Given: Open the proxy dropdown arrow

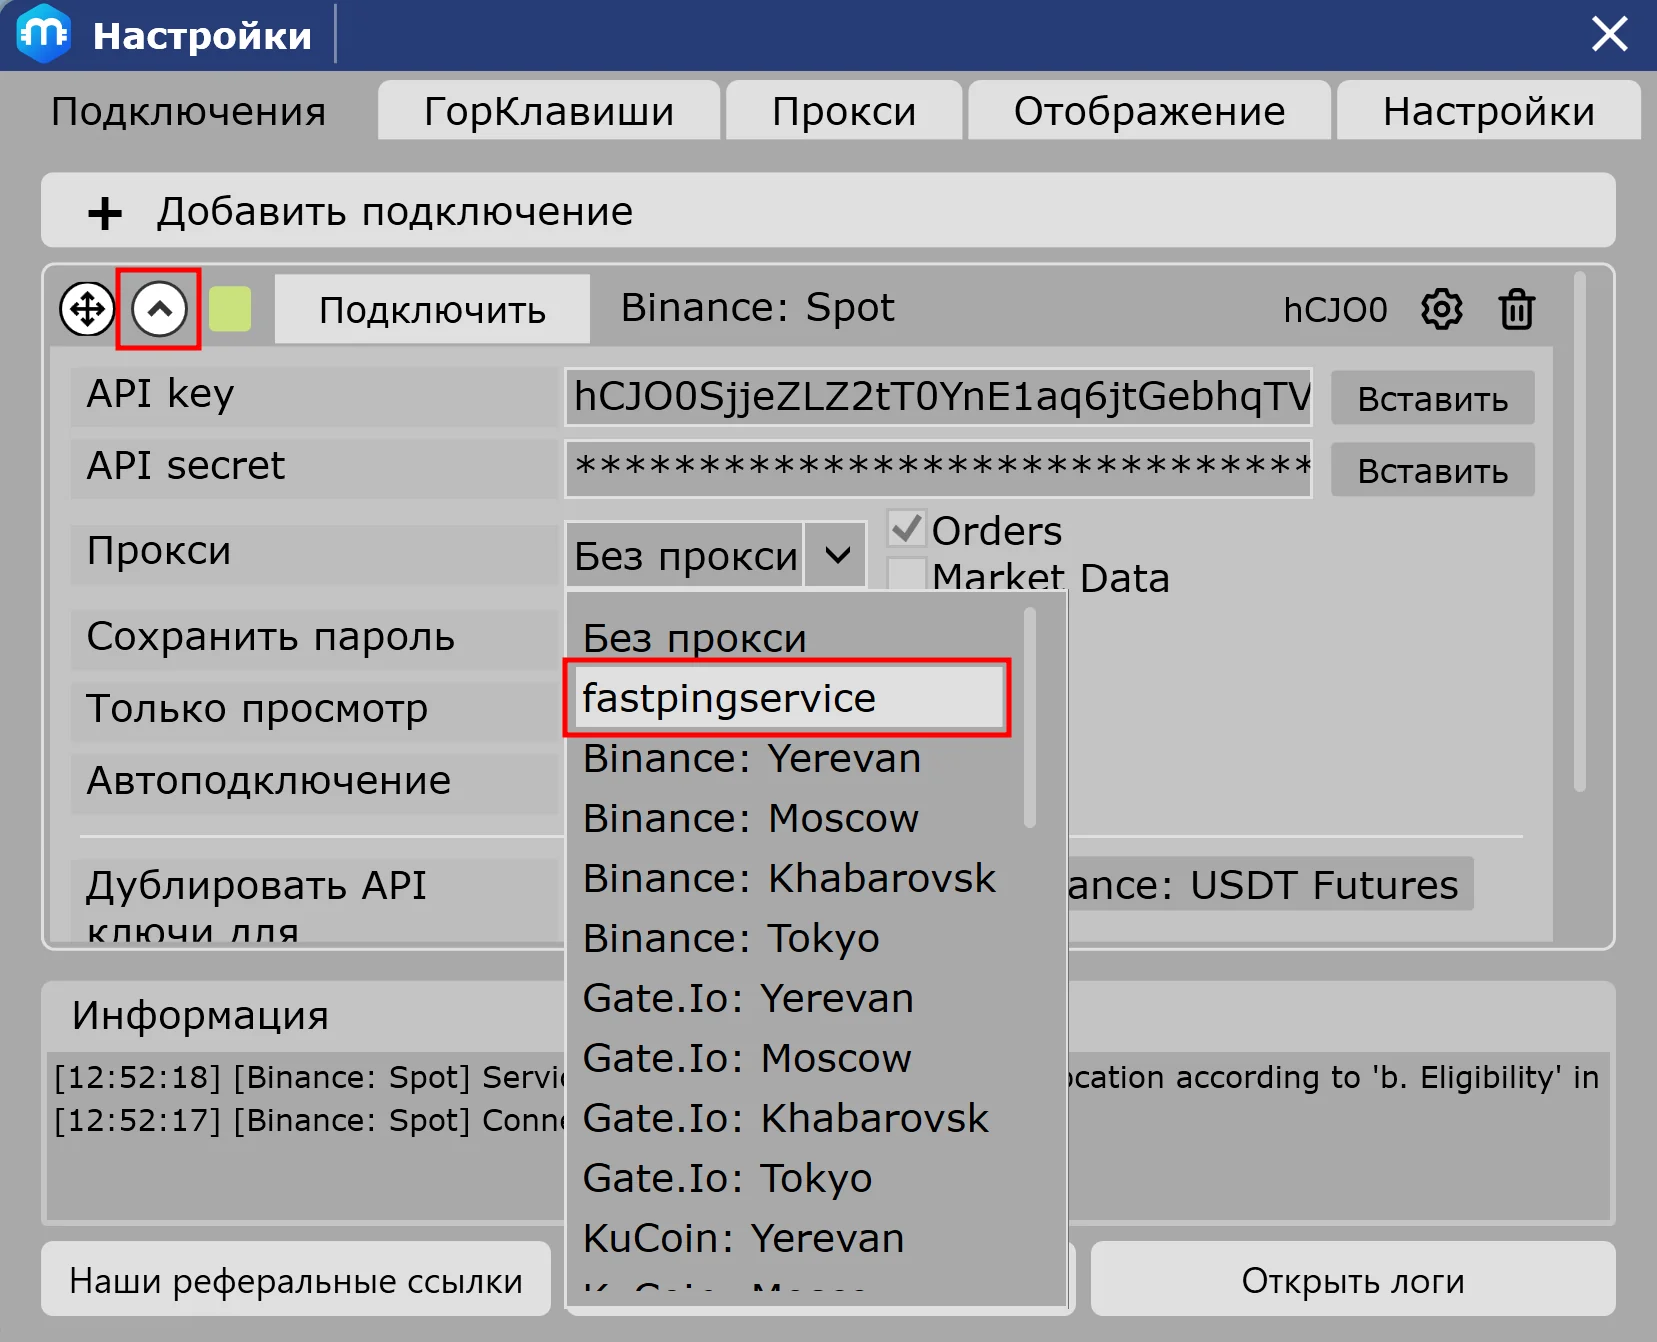Looking at the screenshot, I should coord(837,555).
